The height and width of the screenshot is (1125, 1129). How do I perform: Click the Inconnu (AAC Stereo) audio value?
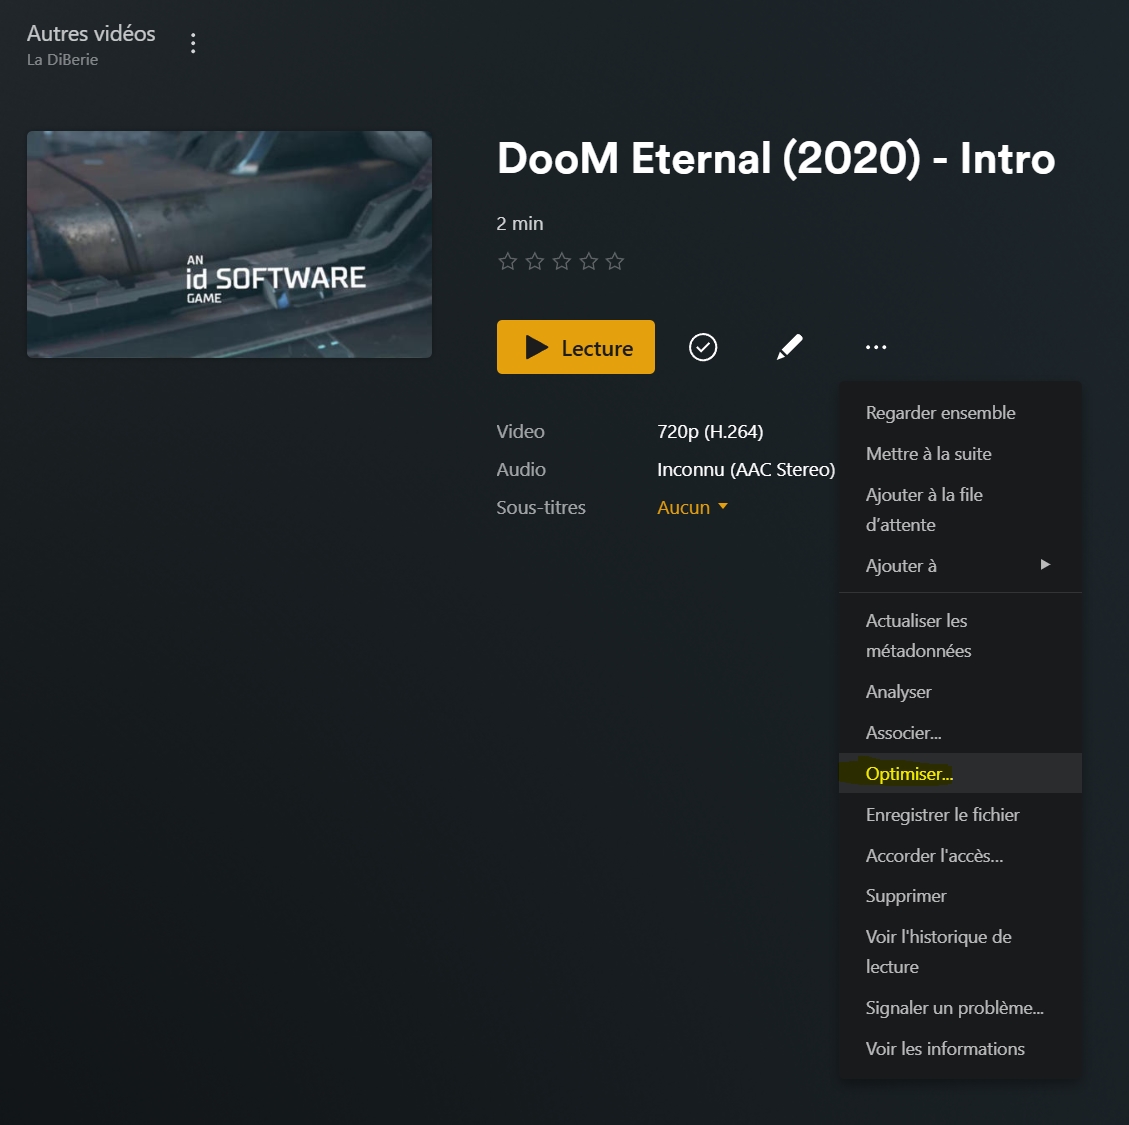tap(746, 470)
